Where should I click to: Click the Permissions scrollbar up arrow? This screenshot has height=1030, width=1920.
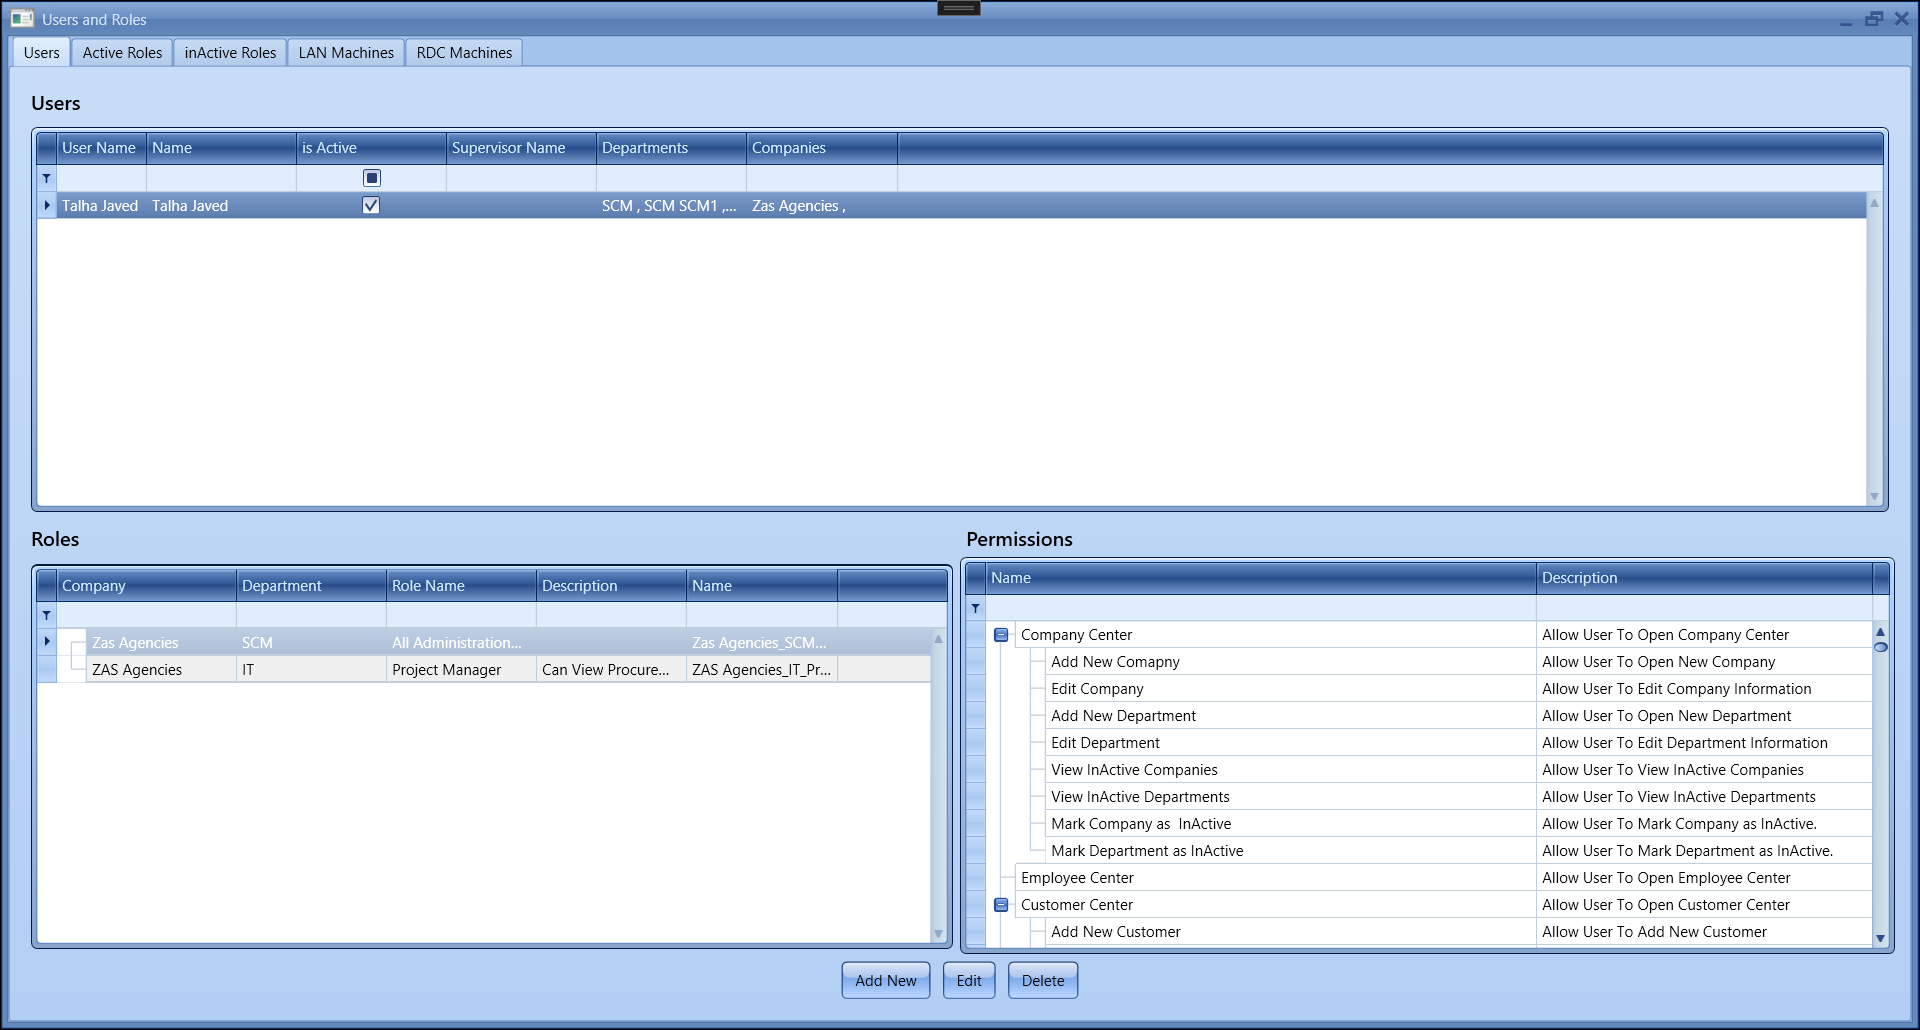(x=1880, y=632)
